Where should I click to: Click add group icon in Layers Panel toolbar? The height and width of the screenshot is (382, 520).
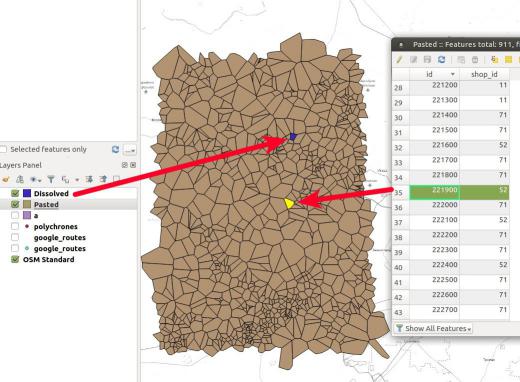tap(20, 180)
